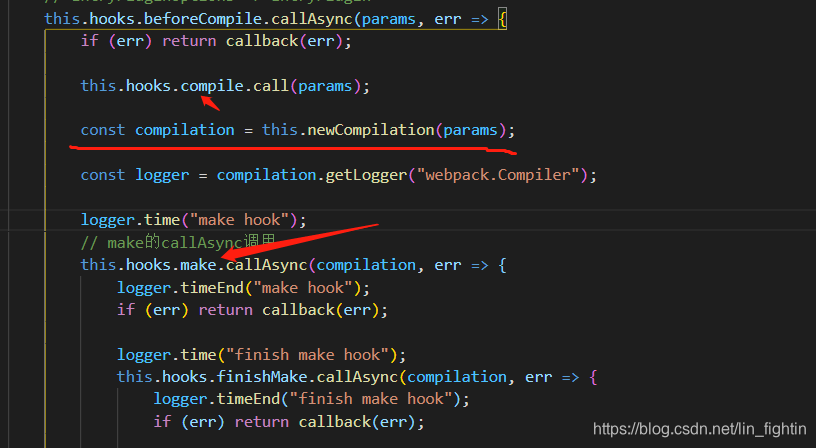Click the comment '// make的callAsync调用'
The width and height of the screenshot is (816, 448).
[x=178, y=242]
